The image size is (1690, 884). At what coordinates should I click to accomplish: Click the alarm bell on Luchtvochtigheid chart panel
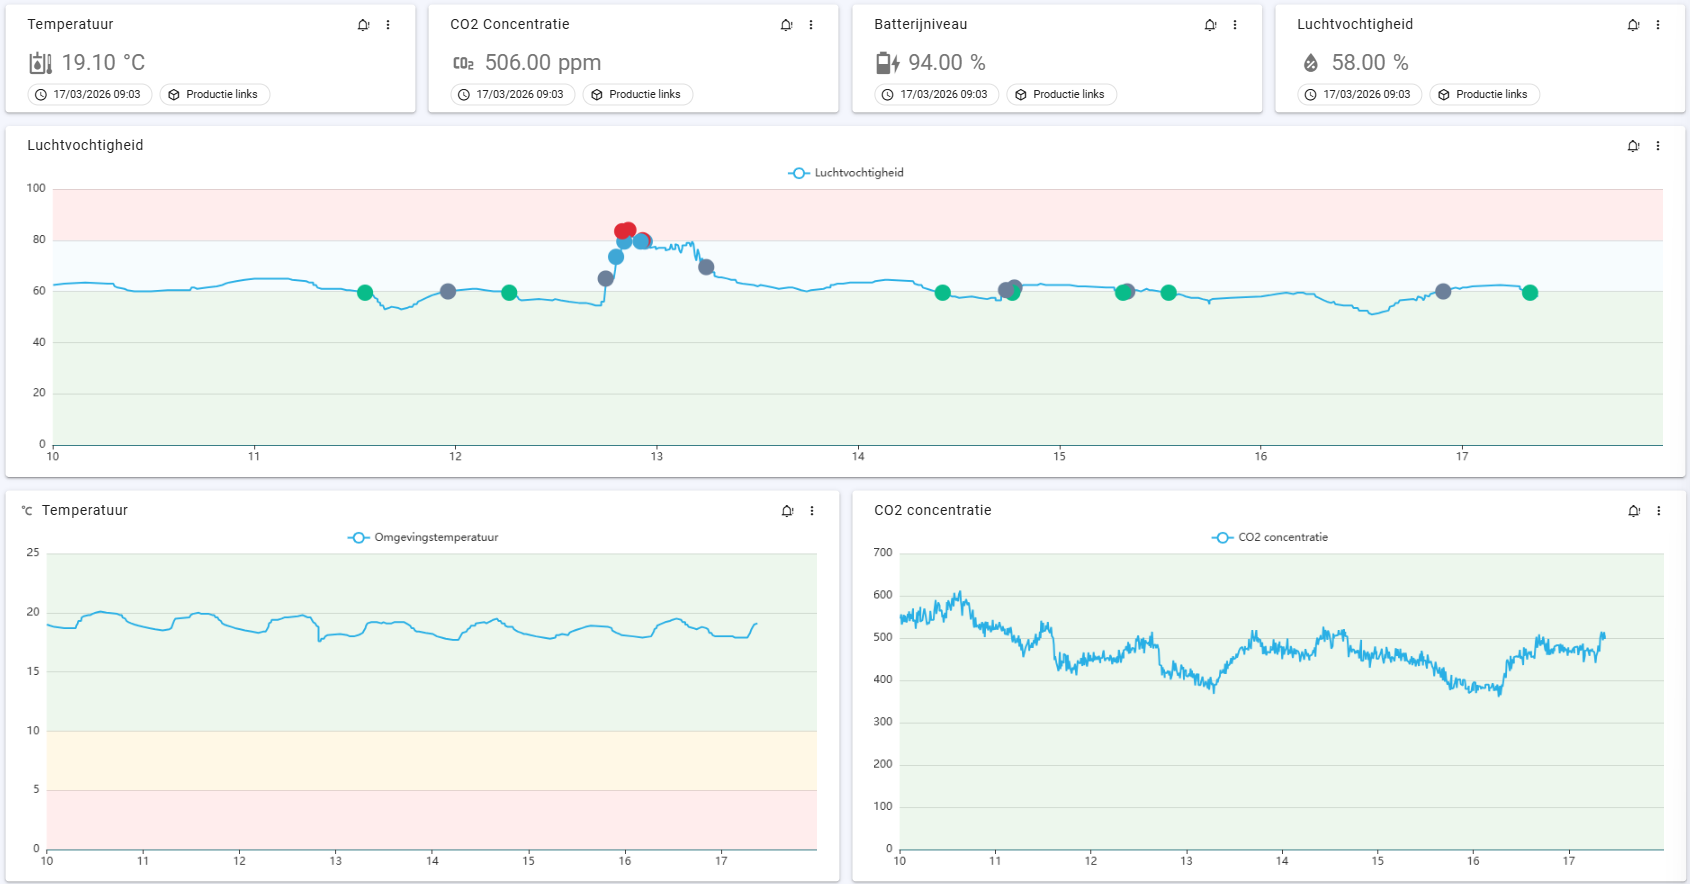1634,146
